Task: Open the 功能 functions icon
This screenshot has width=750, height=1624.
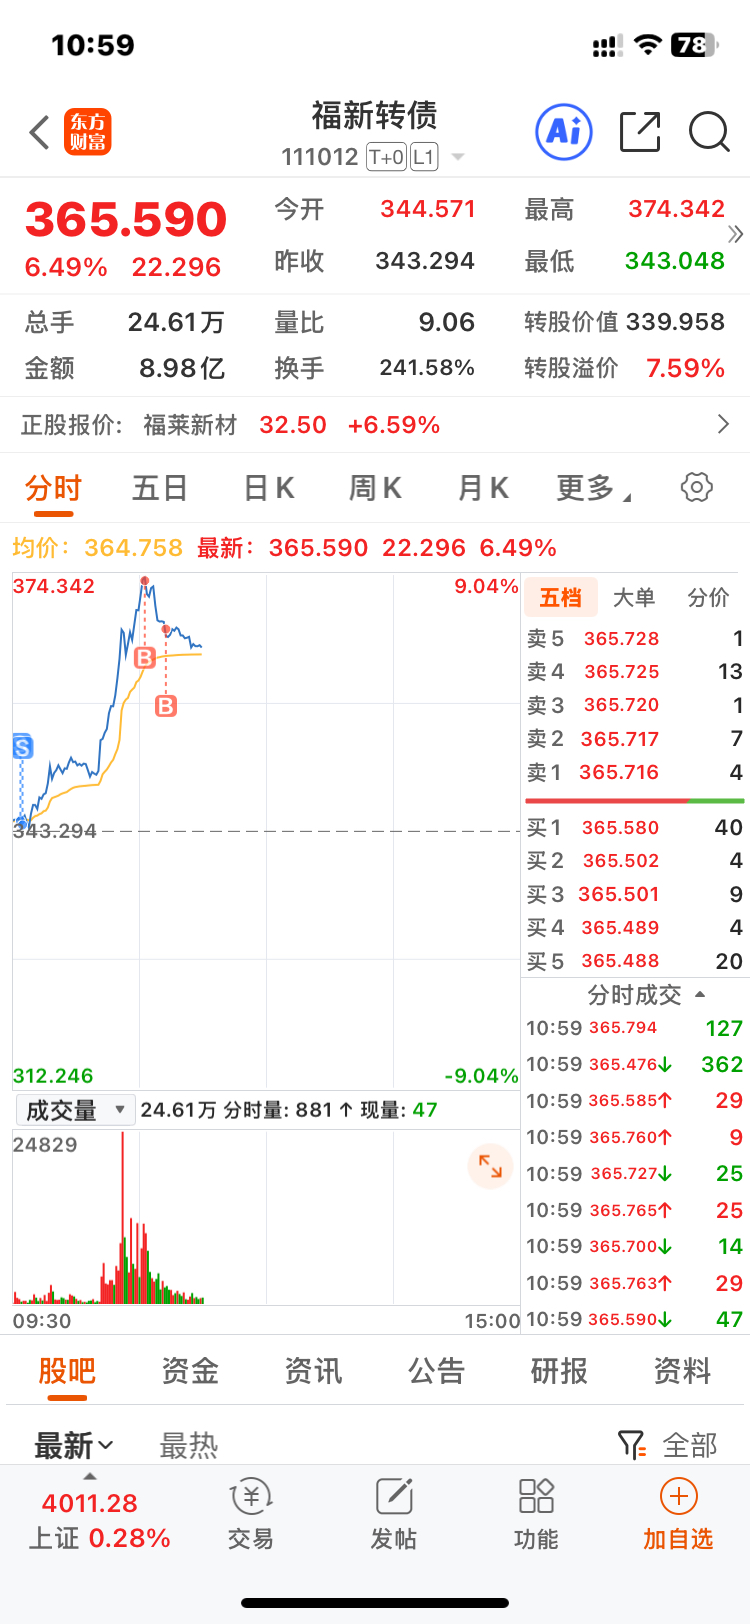Action: click(x=536, y=1514)
